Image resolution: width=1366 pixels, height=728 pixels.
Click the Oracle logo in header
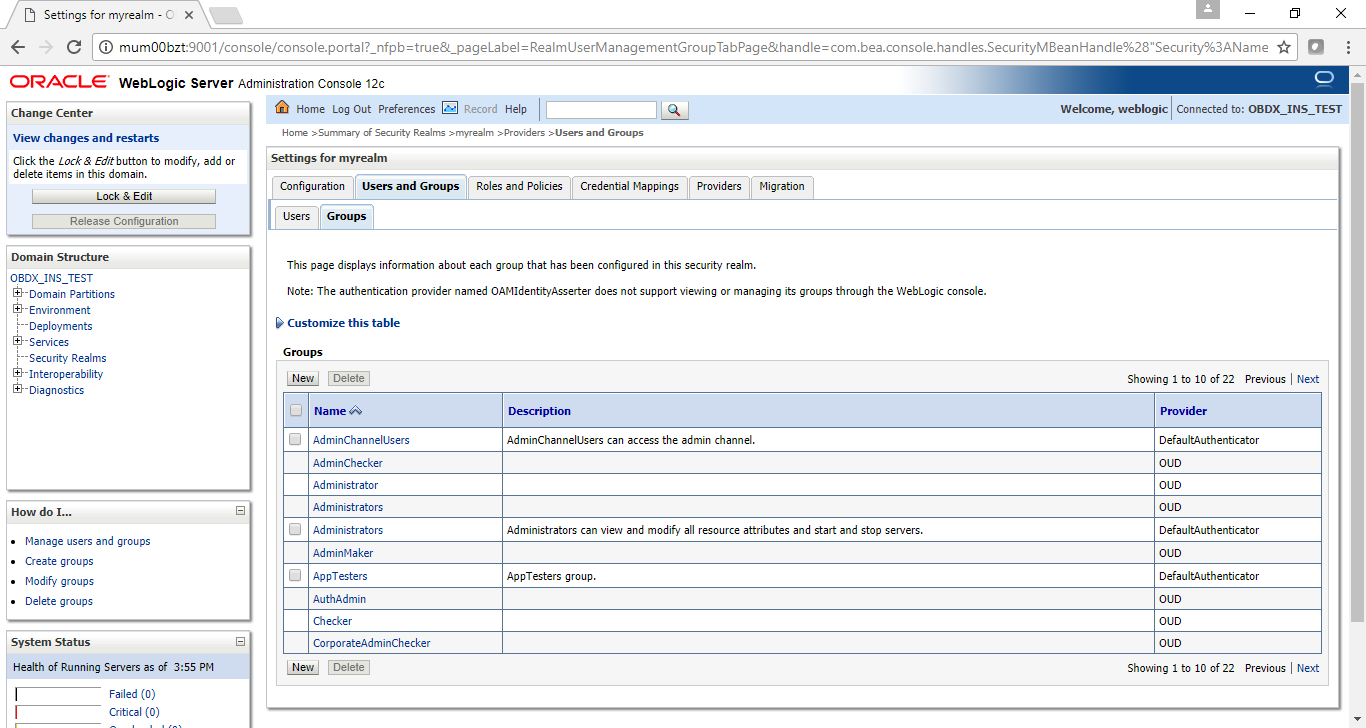pos(59,81)
